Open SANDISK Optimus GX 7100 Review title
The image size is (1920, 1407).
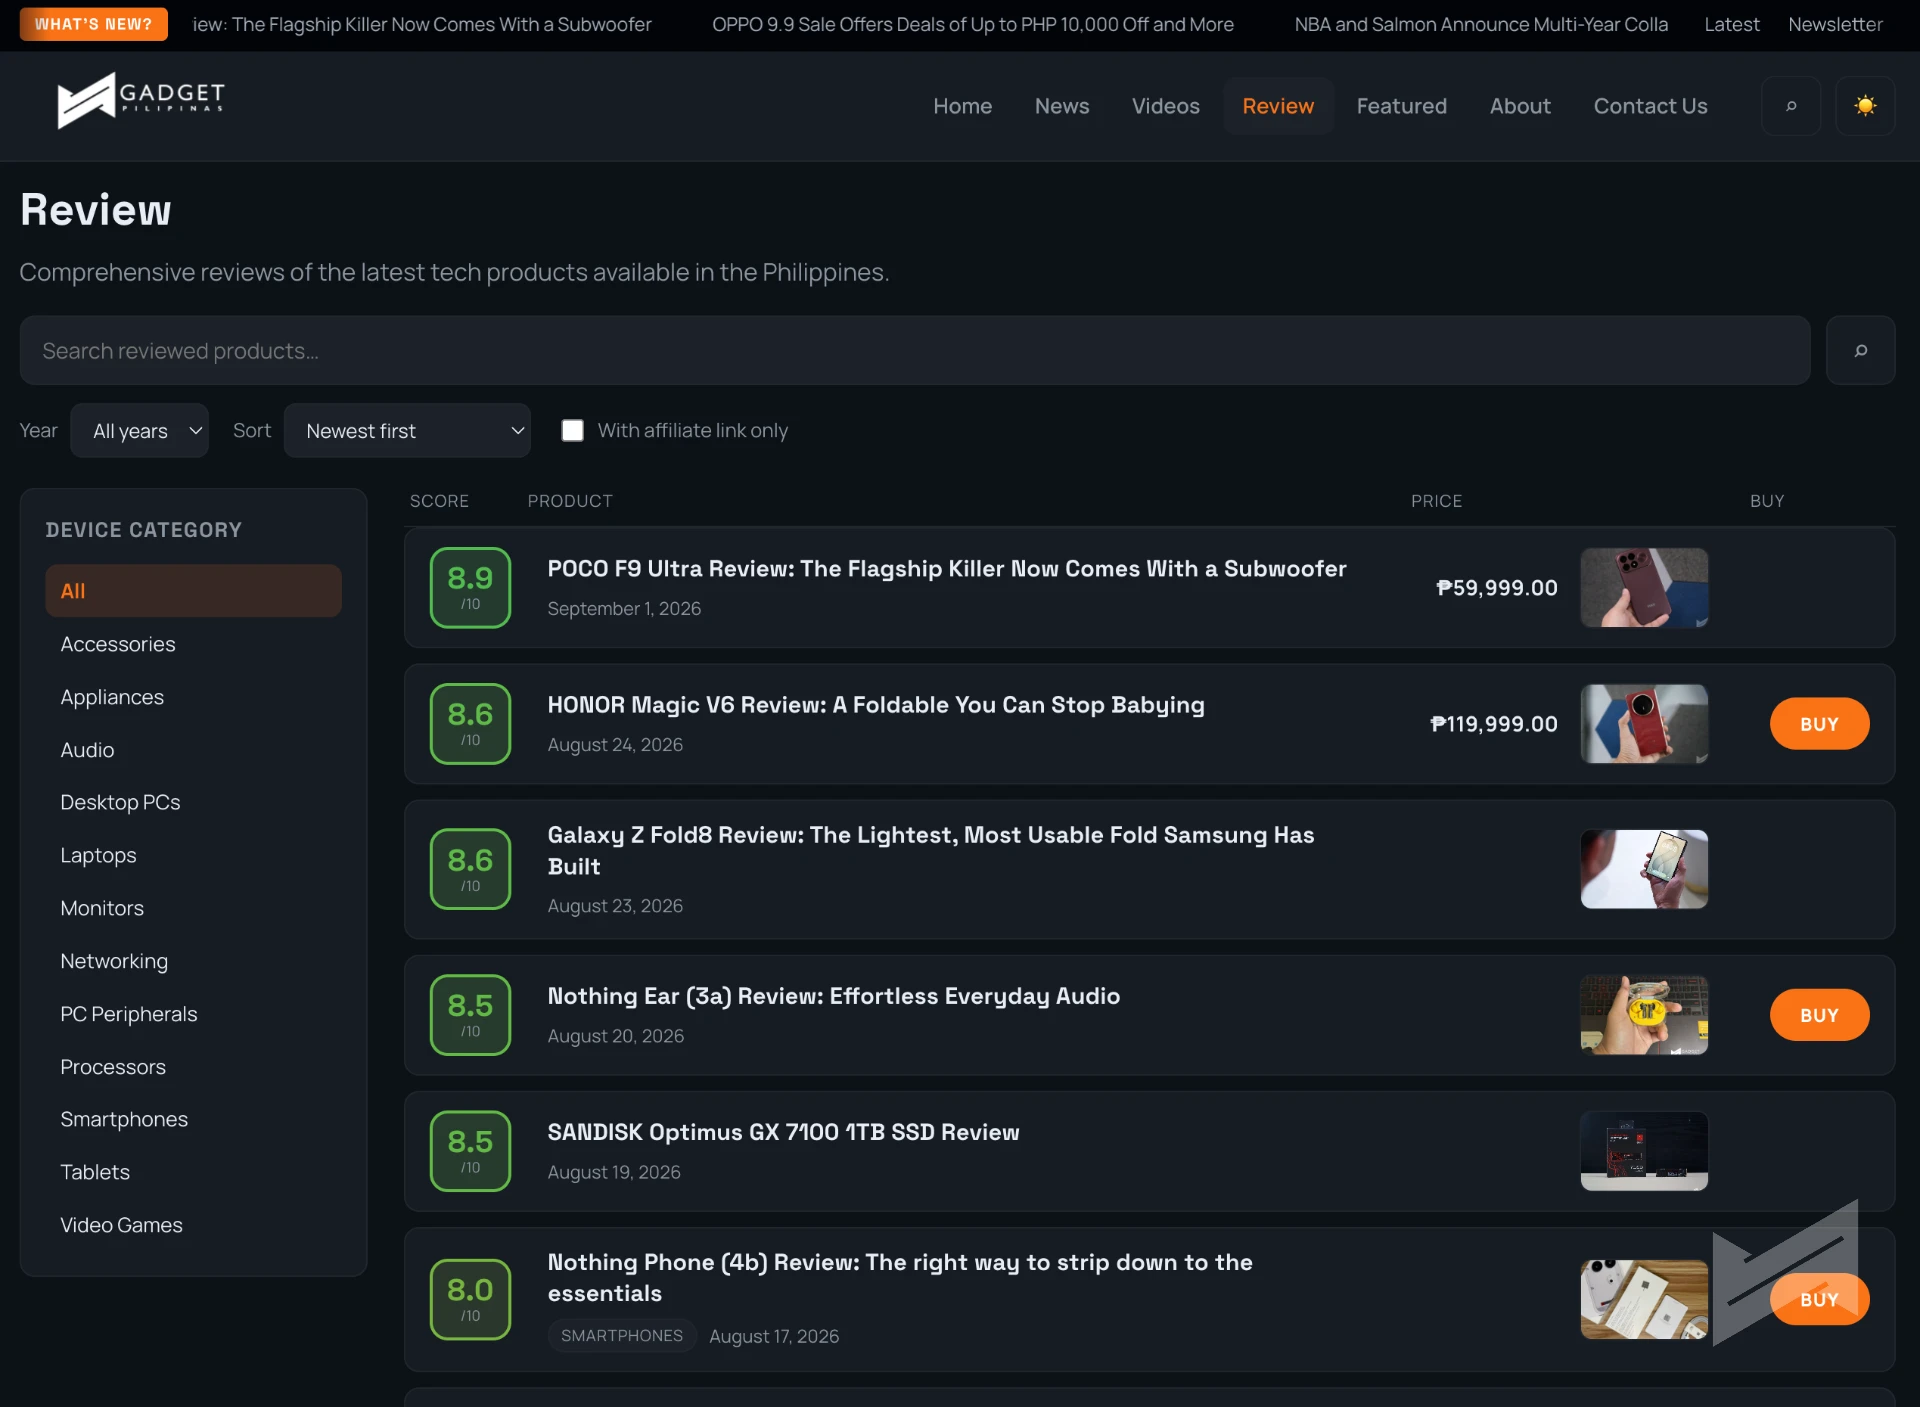(x=783, y=1132)
